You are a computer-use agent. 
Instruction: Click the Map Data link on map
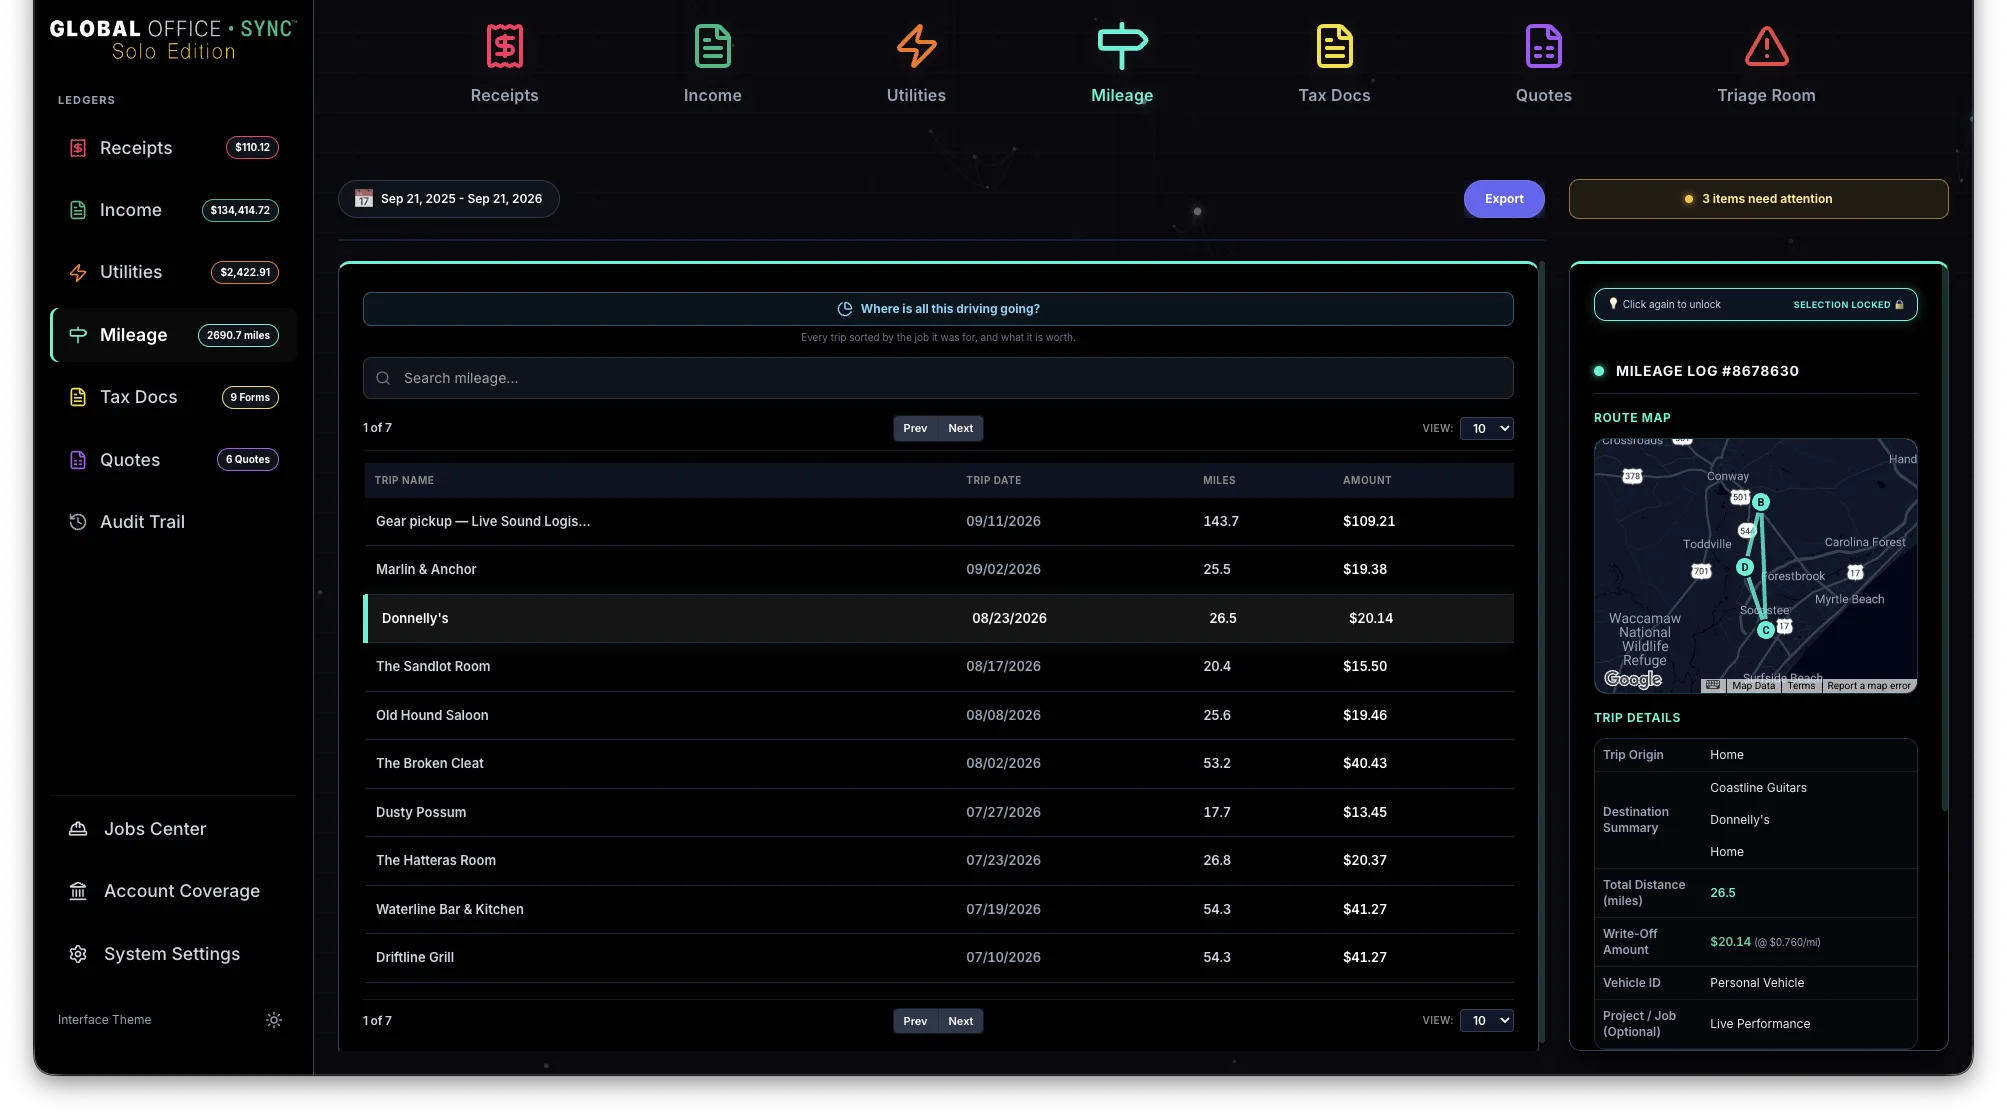1753,686
